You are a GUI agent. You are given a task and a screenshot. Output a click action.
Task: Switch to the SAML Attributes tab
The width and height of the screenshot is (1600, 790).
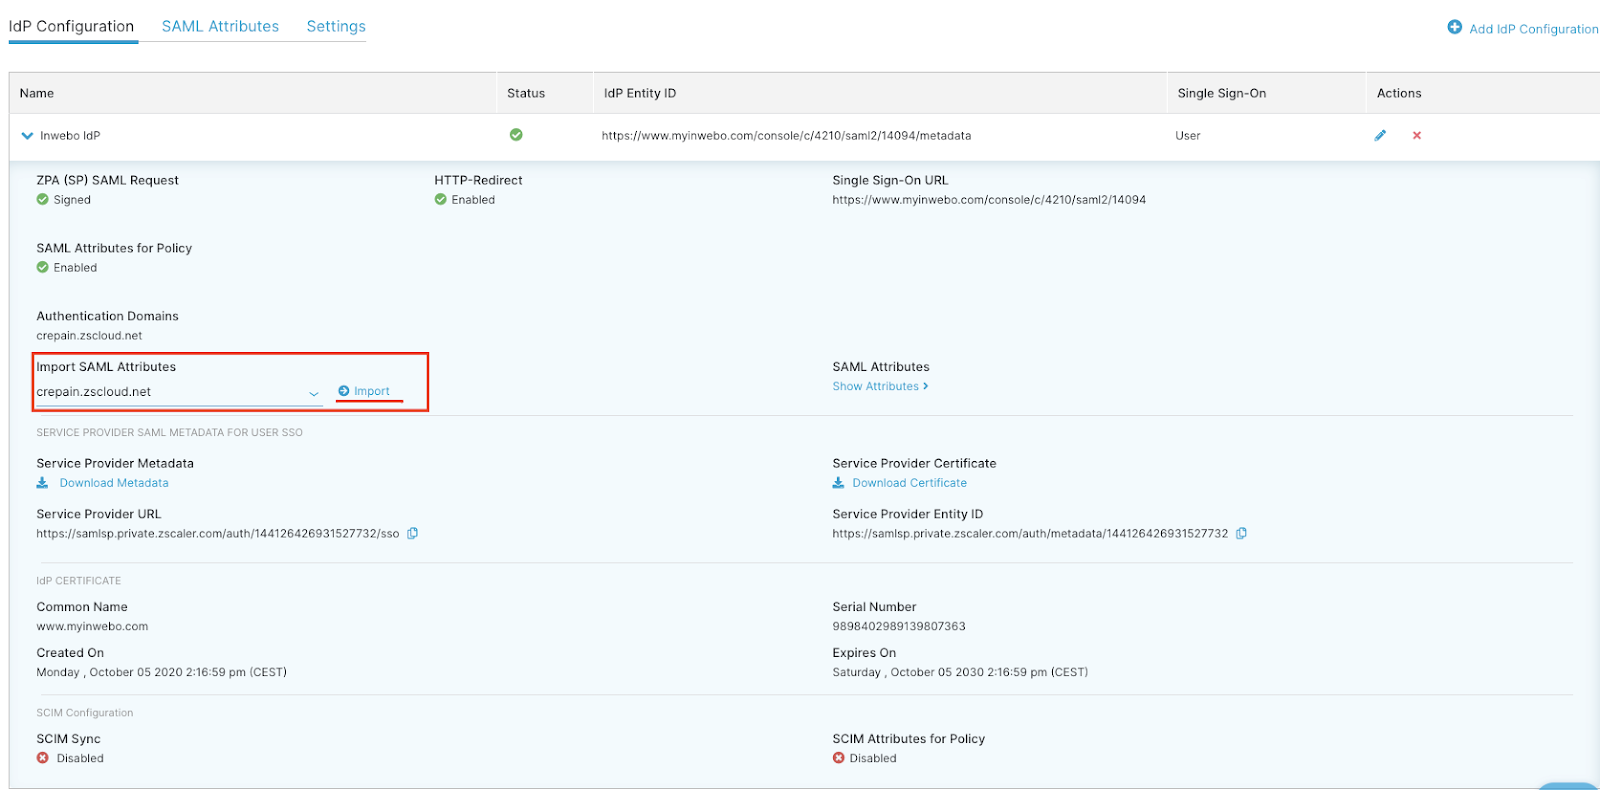[x=220, y=26]
